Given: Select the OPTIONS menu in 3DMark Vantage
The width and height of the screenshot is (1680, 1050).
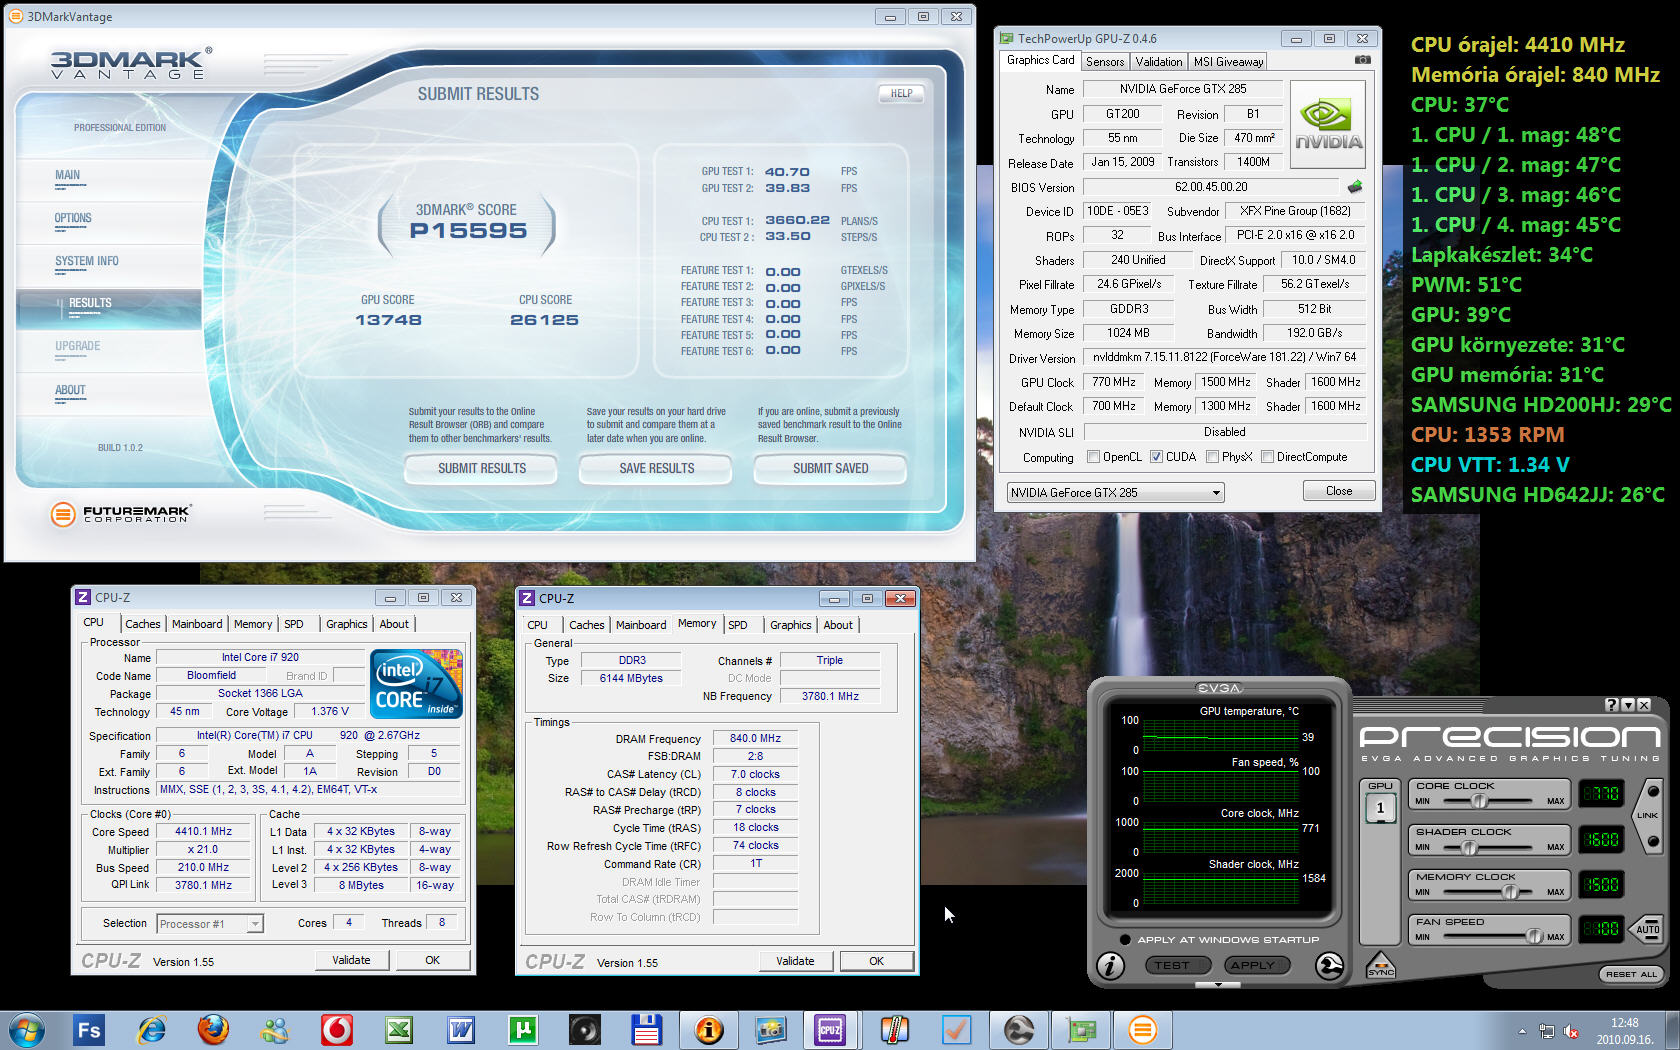Looking at the screenshot, I should pos(73,218).
